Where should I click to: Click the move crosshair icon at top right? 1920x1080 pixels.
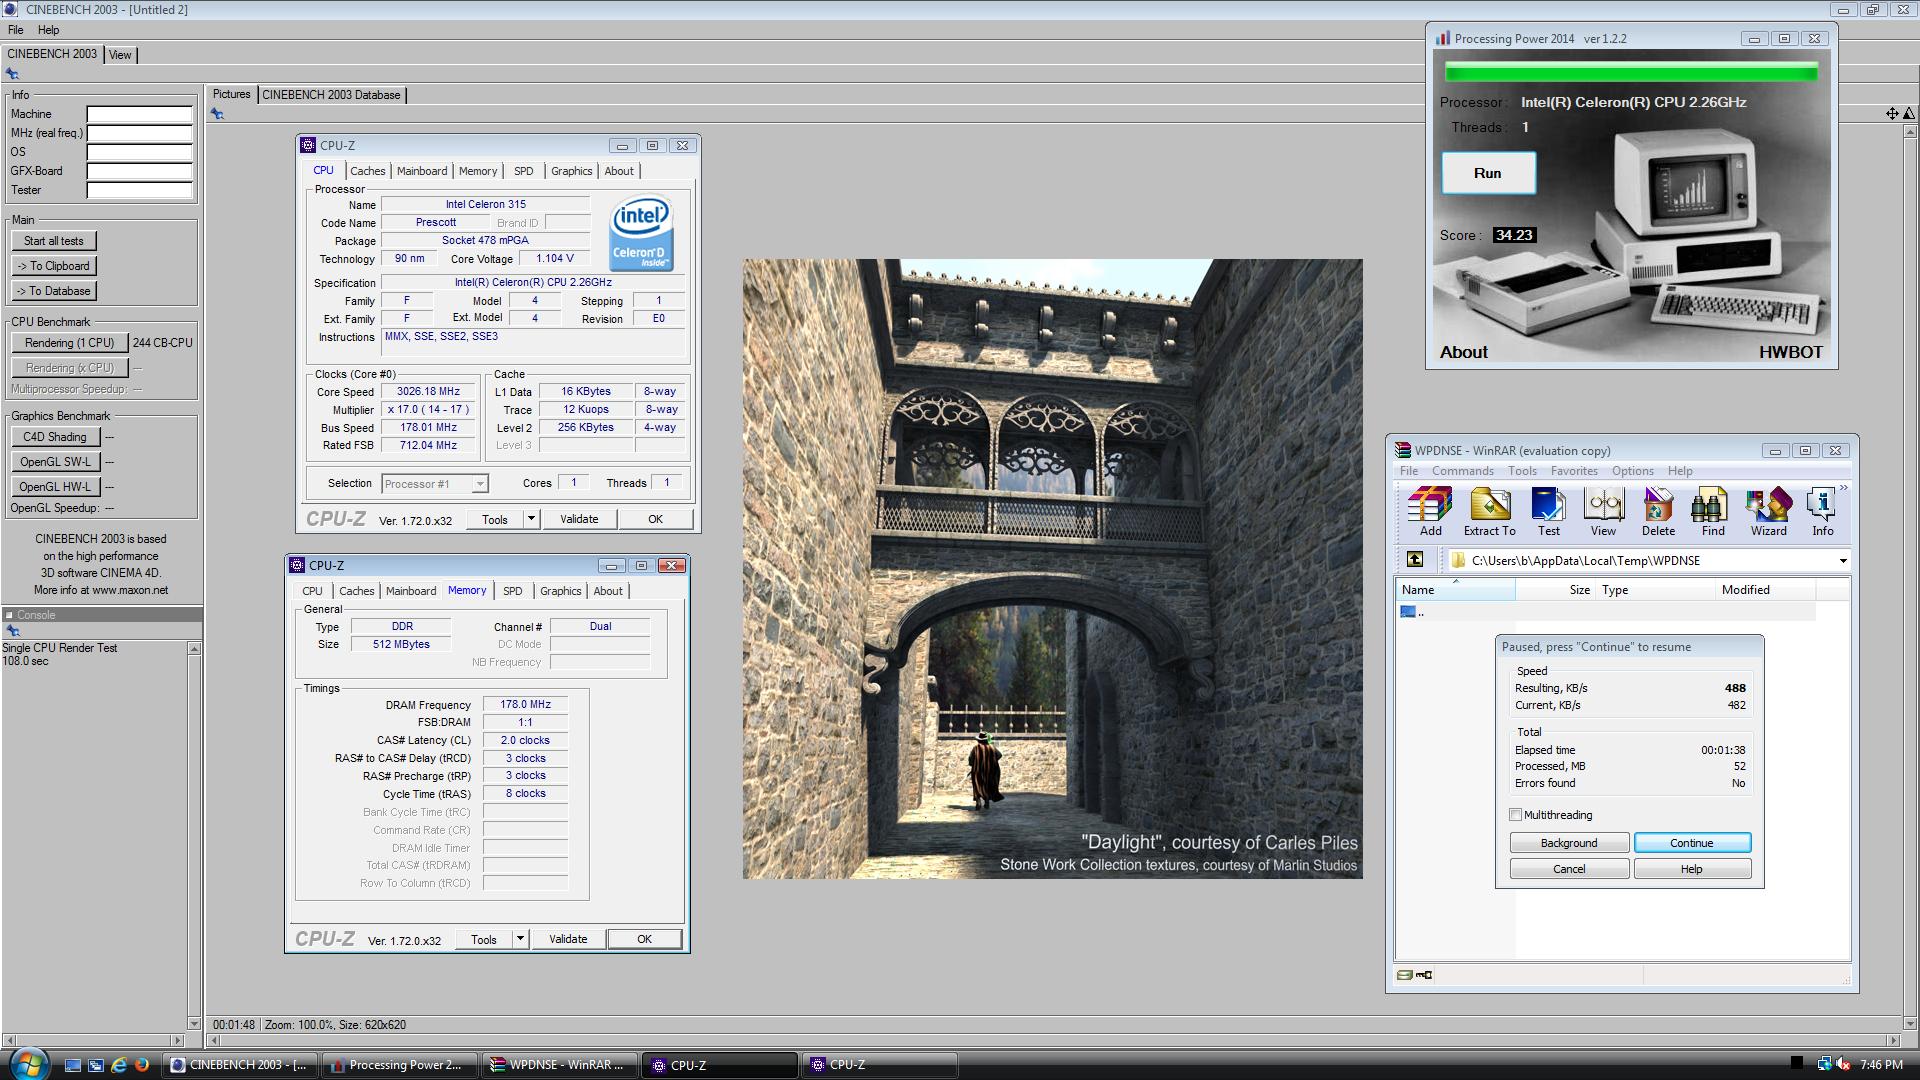coord(1892,113)
